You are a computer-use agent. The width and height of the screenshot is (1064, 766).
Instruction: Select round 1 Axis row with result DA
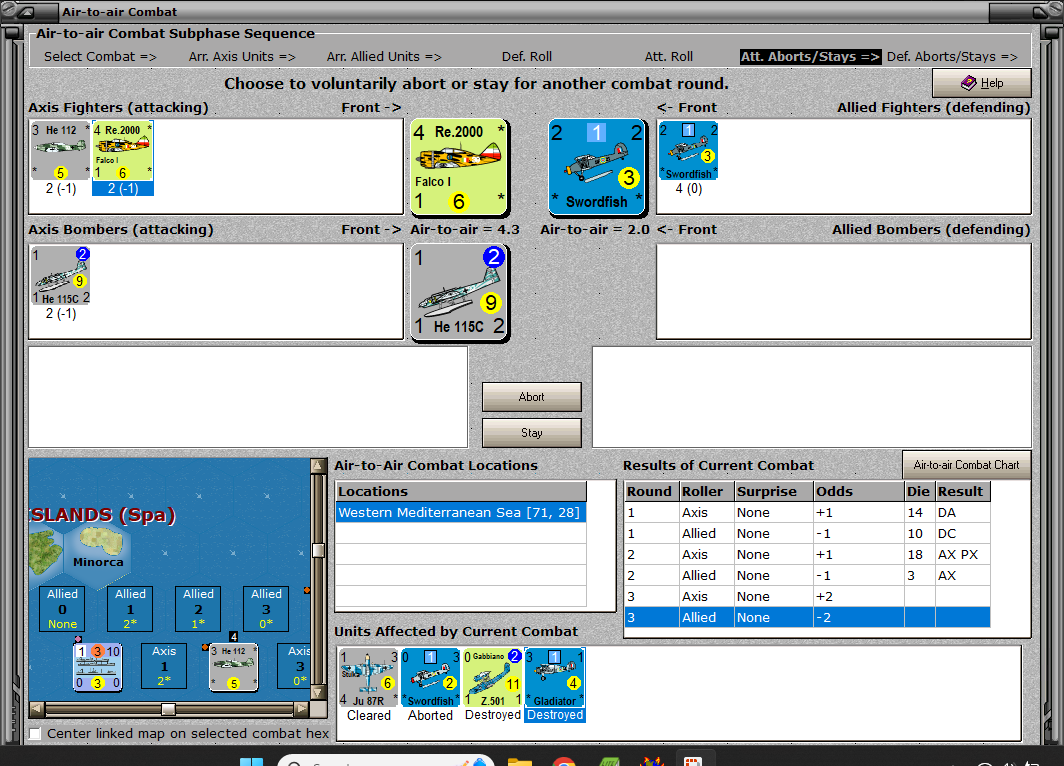[807, 512]
